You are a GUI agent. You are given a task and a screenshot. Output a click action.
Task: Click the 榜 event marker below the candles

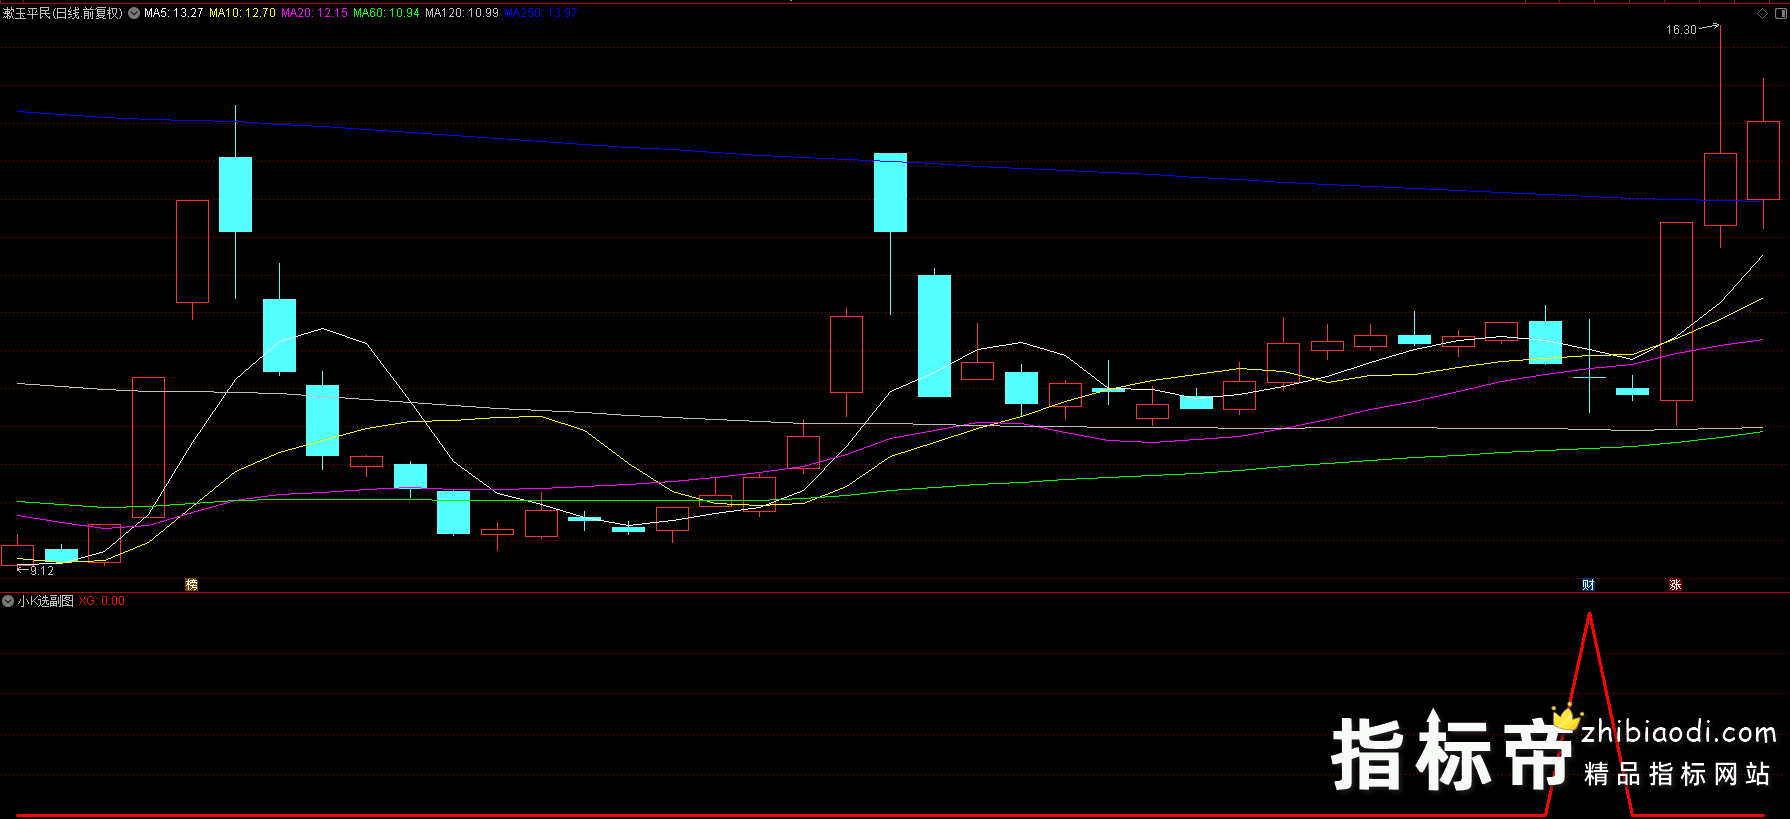point(192,585)
